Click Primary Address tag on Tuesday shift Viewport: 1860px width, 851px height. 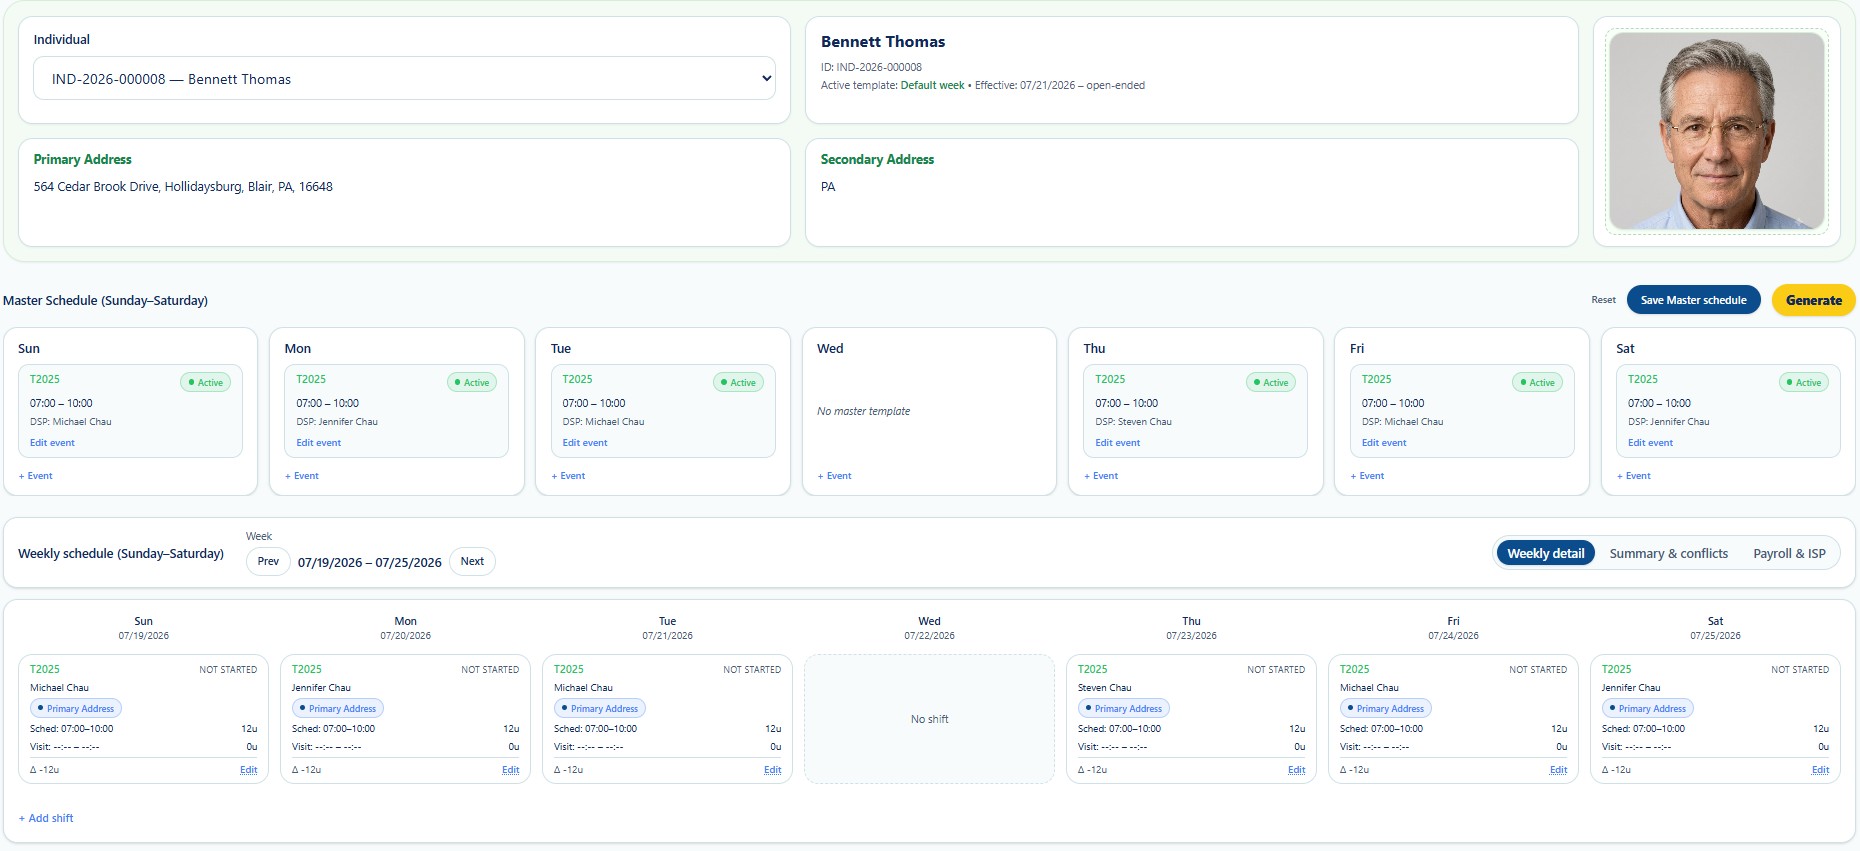pos(600,708)
